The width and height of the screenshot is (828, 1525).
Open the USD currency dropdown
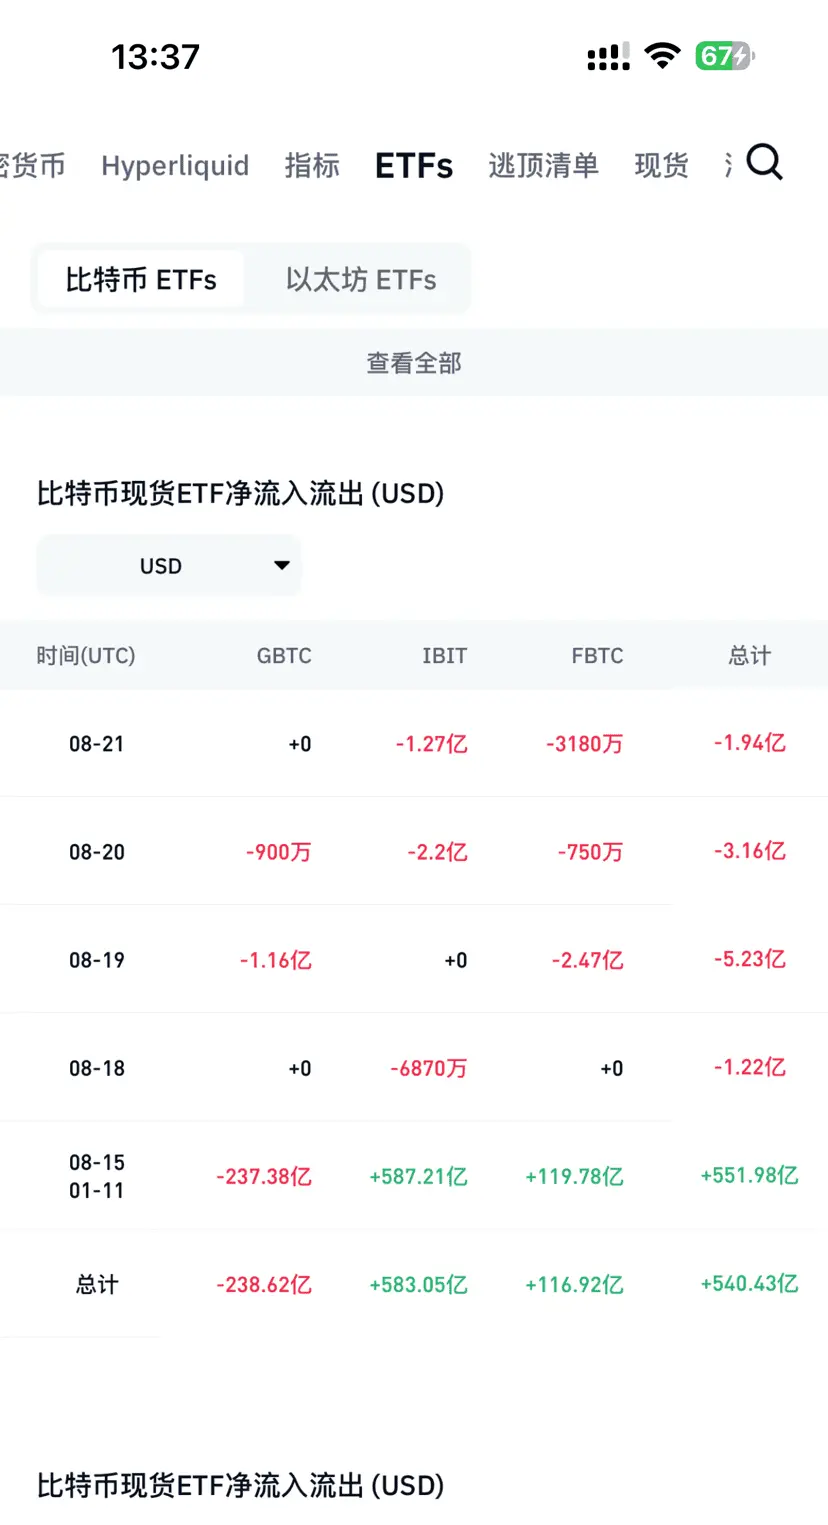click(169, 566)
